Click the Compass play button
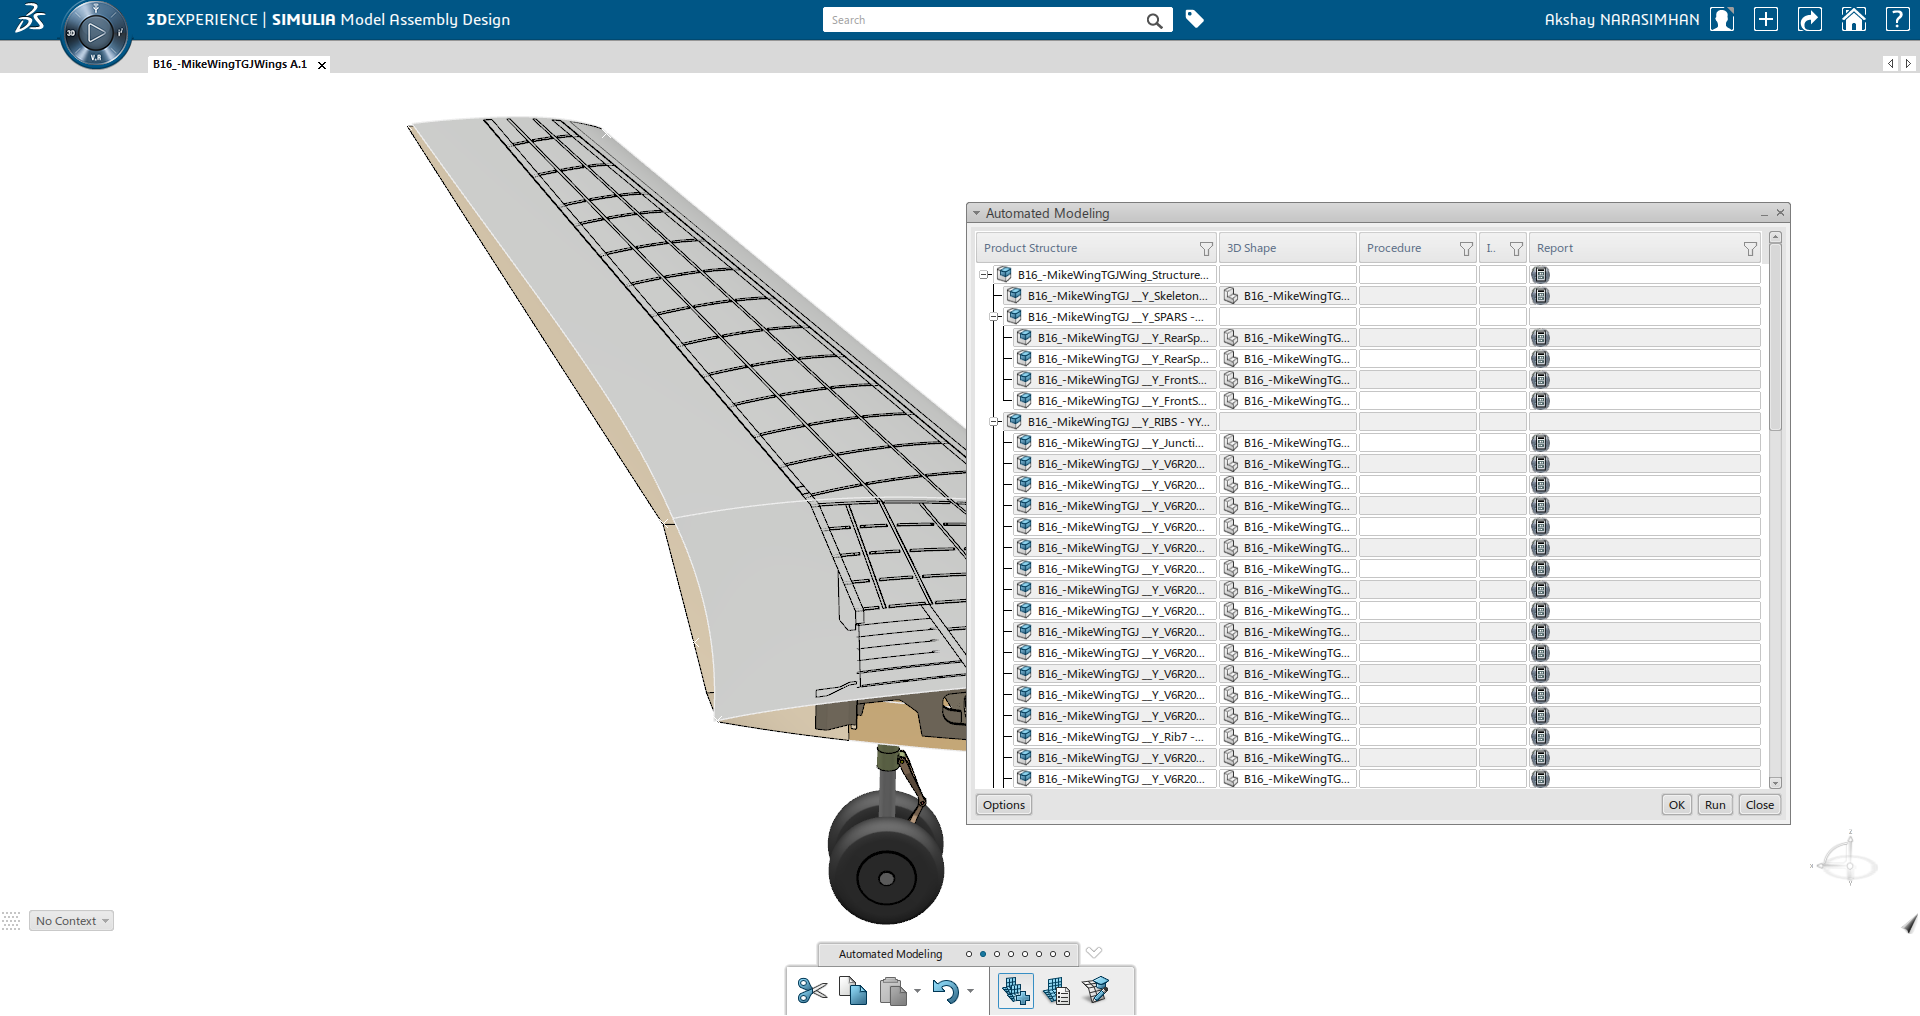Screen dimensions: 1920x1016 coord(96,33)
